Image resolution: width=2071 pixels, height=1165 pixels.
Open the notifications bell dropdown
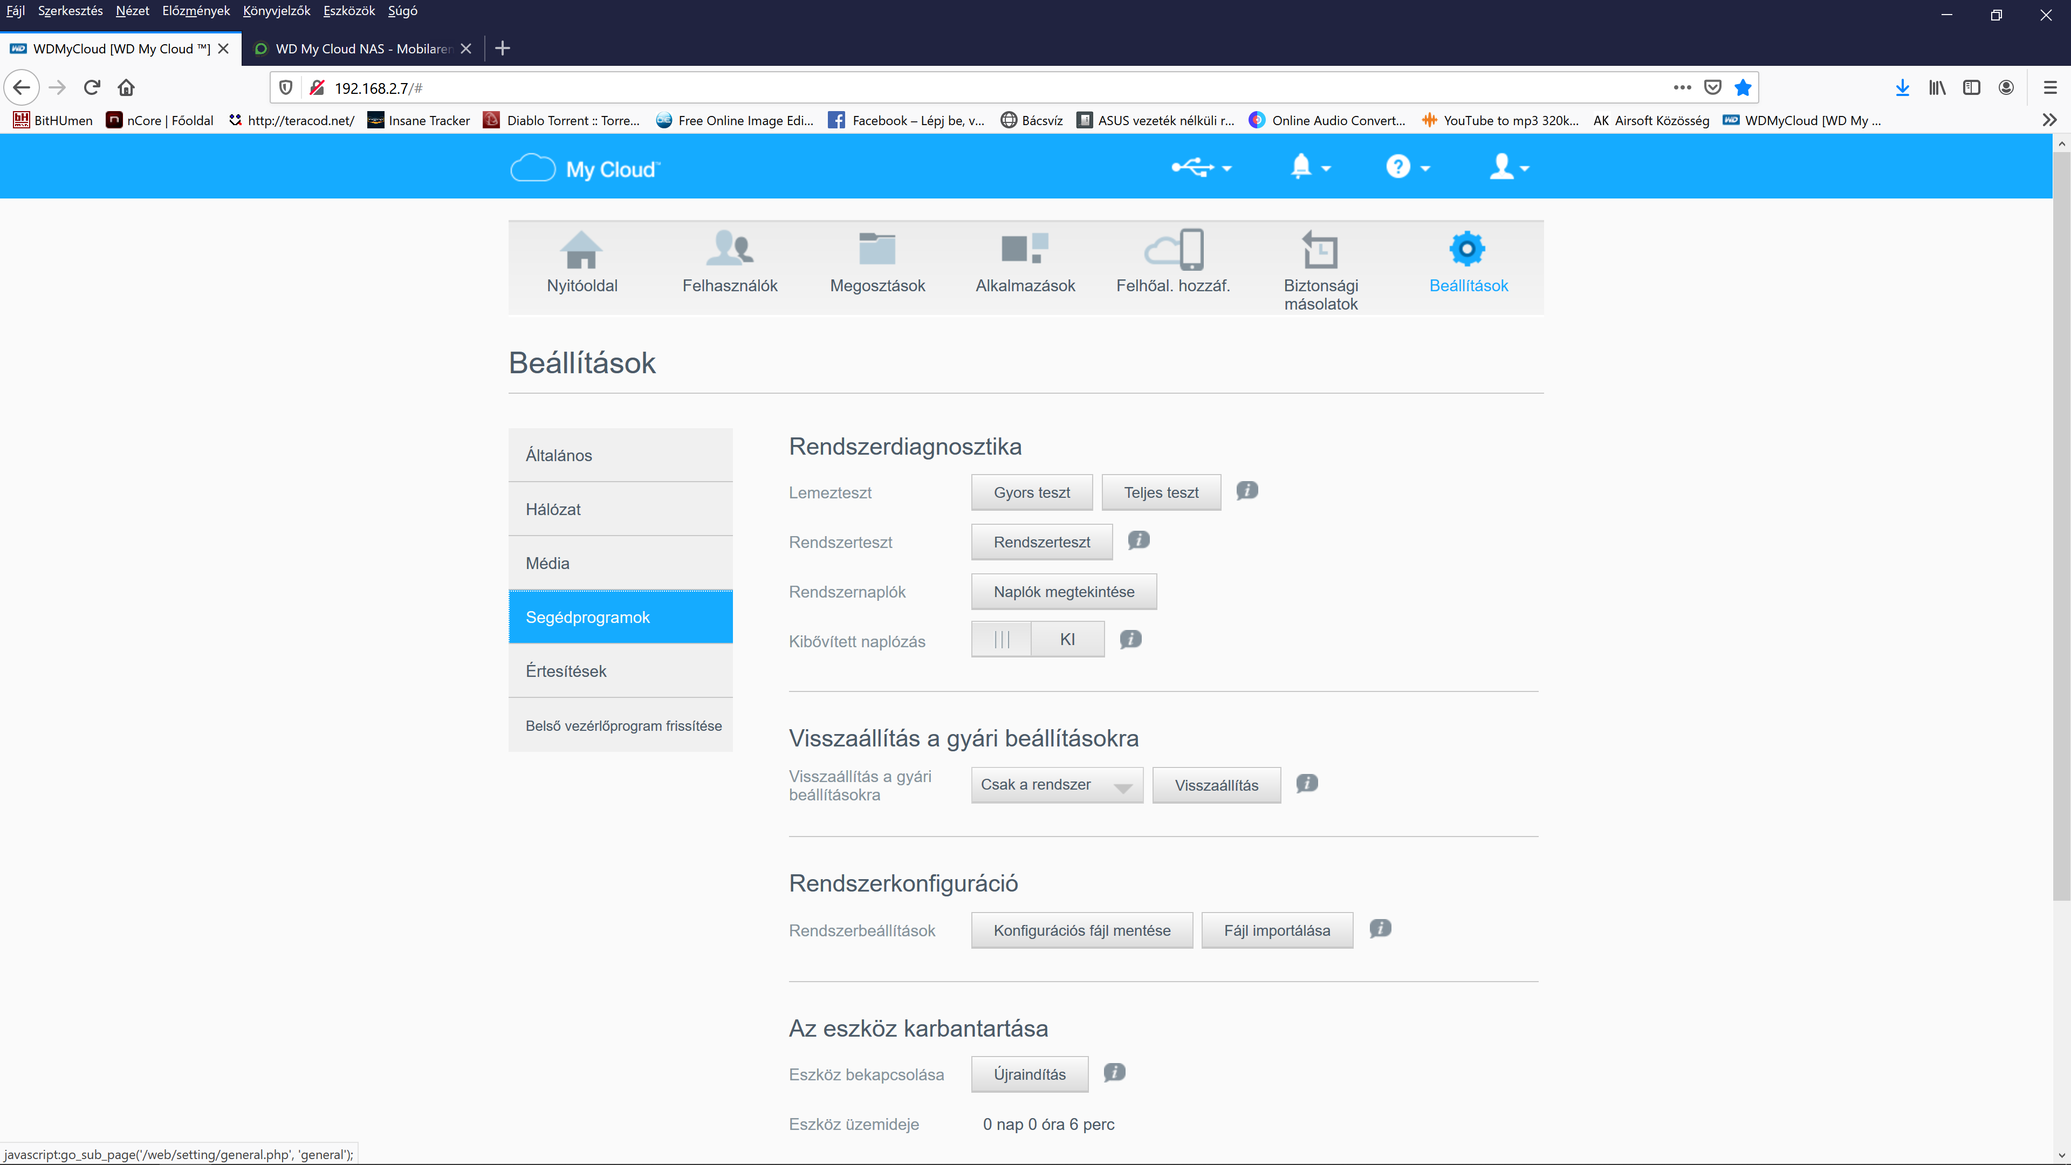coord(1309,168)
